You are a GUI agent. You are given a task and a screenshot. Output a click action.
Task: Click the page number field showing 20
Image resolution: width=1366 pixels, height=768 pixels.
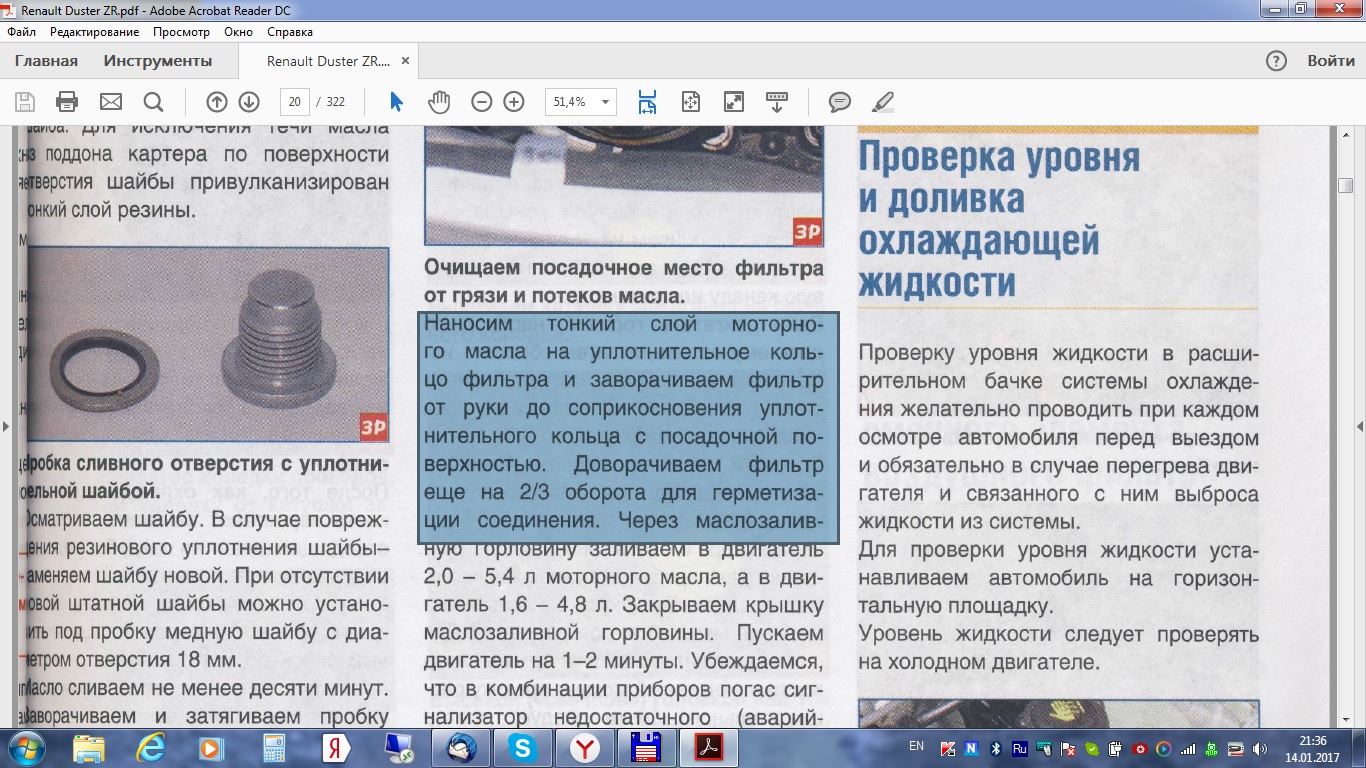[x=294, y=102]
